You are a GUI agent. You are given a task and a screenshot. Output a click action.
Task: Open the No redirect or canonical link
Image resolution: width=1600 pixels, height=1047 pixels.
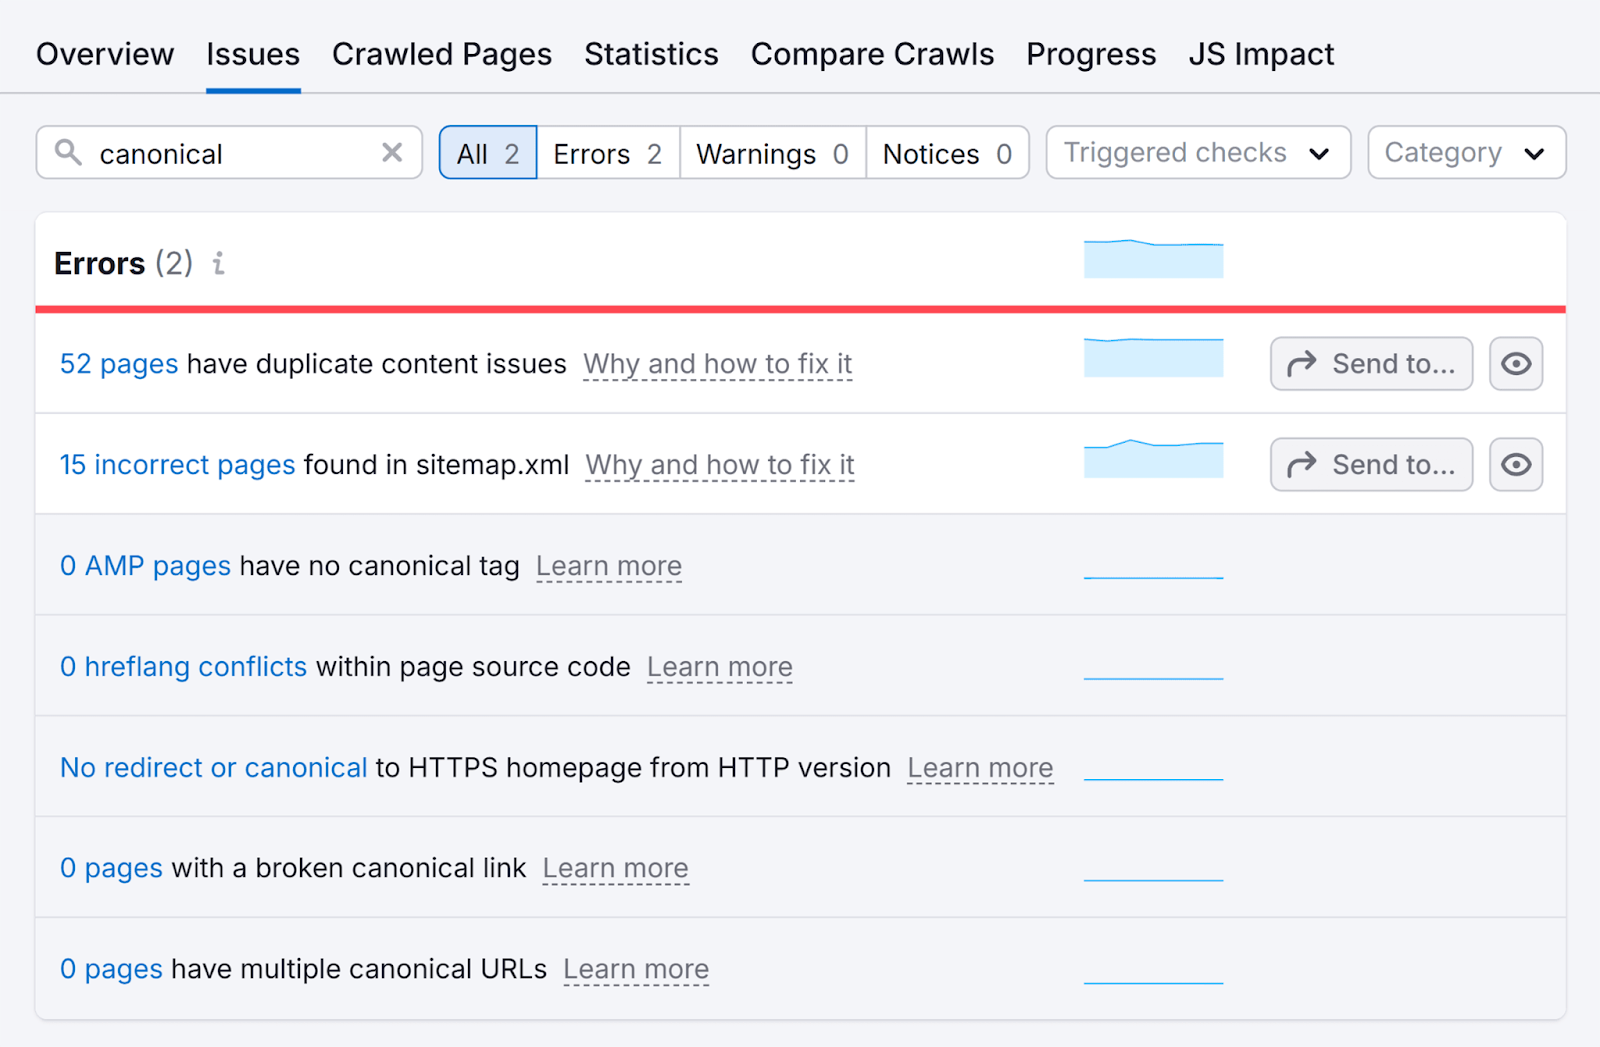[x=212, y=767]
